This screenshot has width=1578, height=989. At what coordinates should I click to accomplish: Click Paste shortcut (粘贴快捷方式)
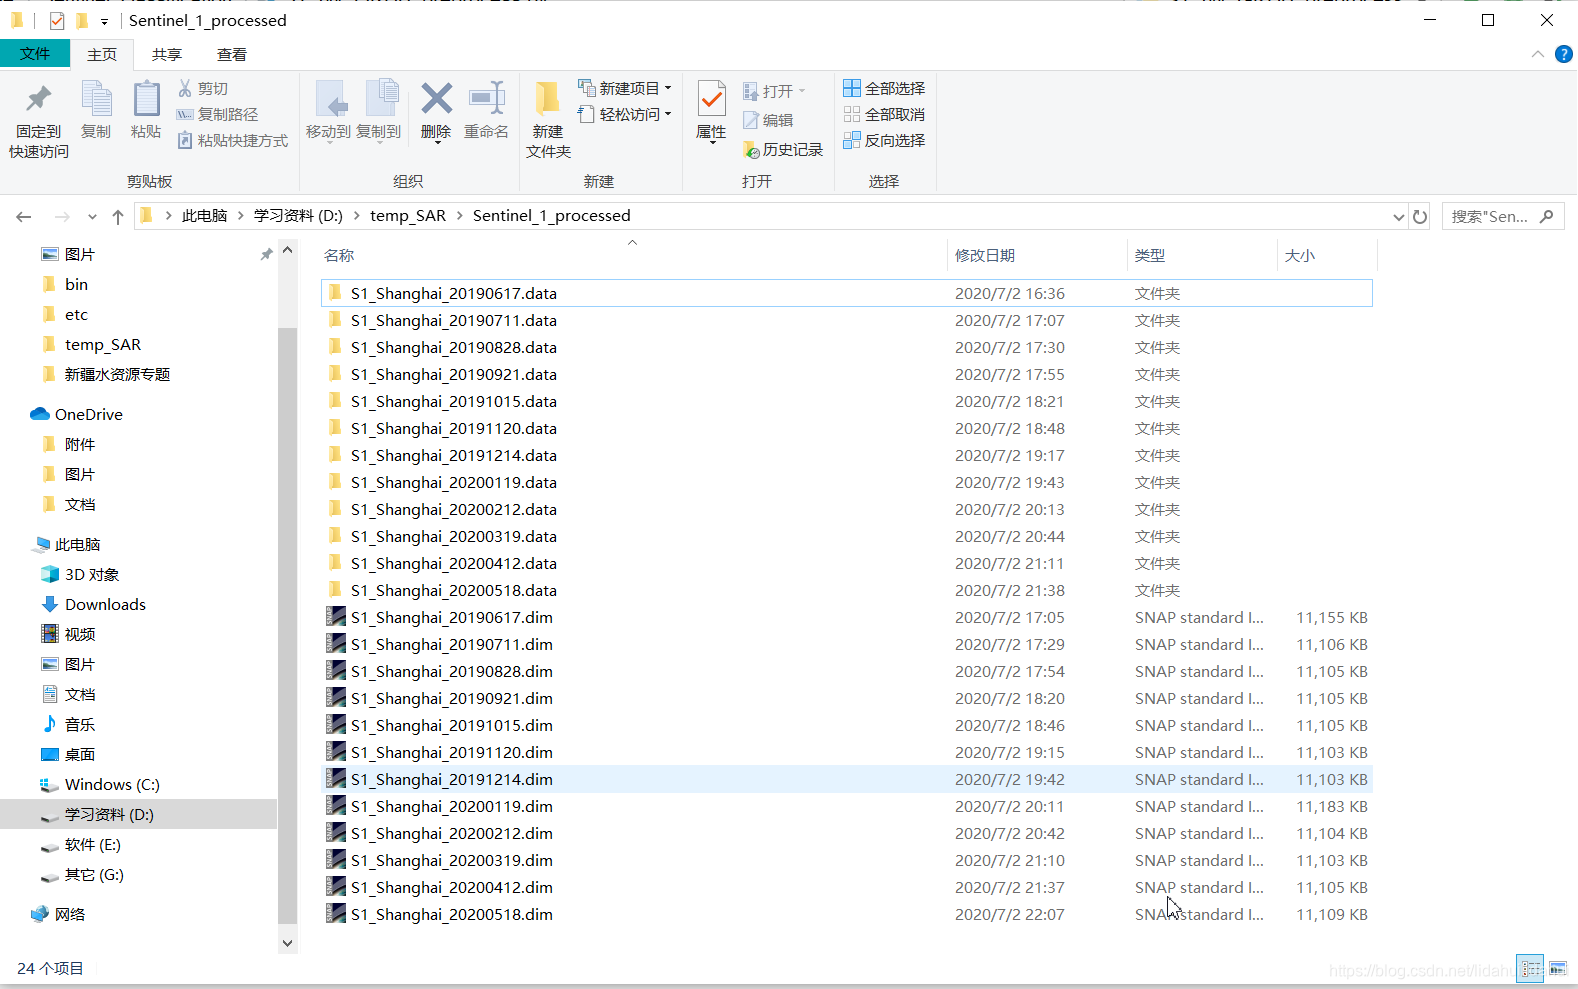(232, 140)
